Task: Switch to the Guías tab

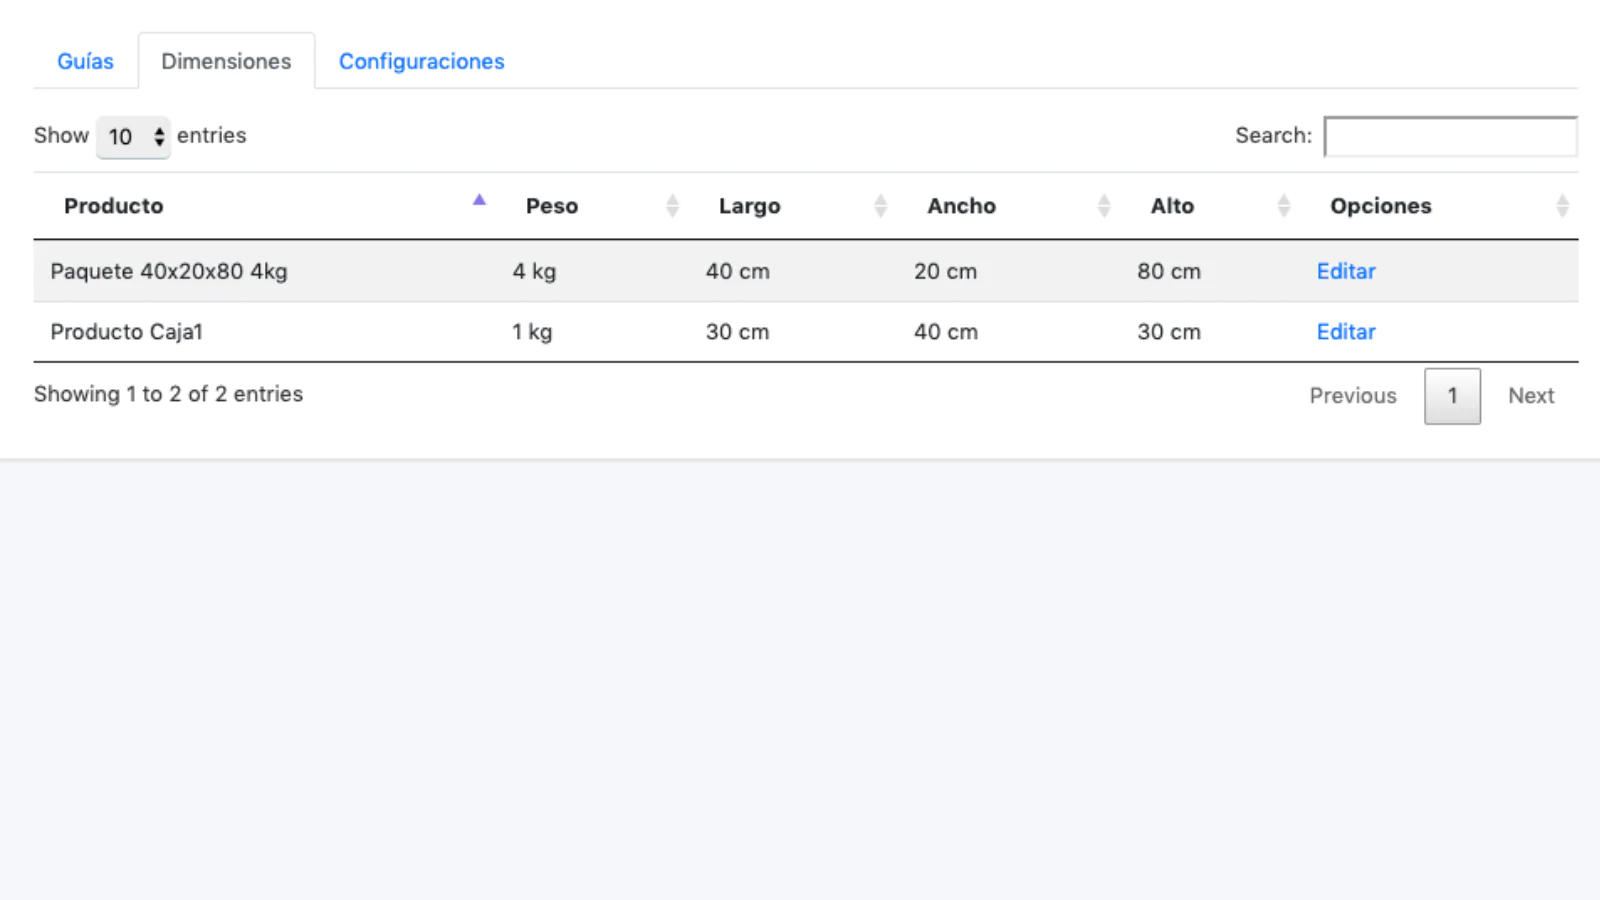Action: point(85,61)
